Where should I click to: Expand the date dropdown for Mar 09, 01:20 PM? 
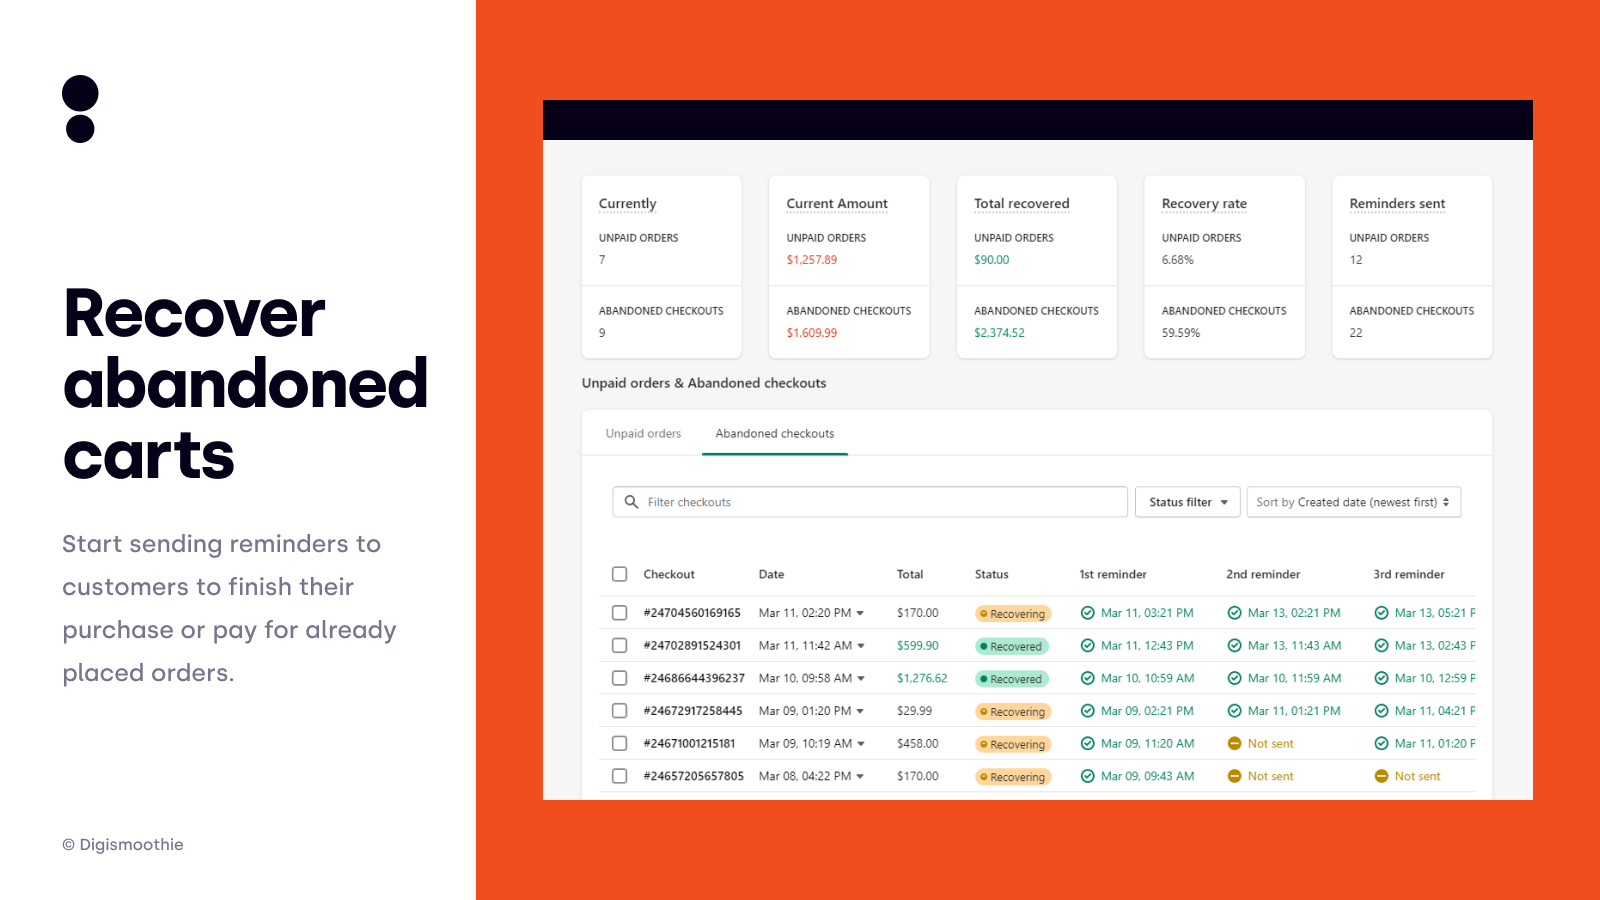click(x=858, y=710)
